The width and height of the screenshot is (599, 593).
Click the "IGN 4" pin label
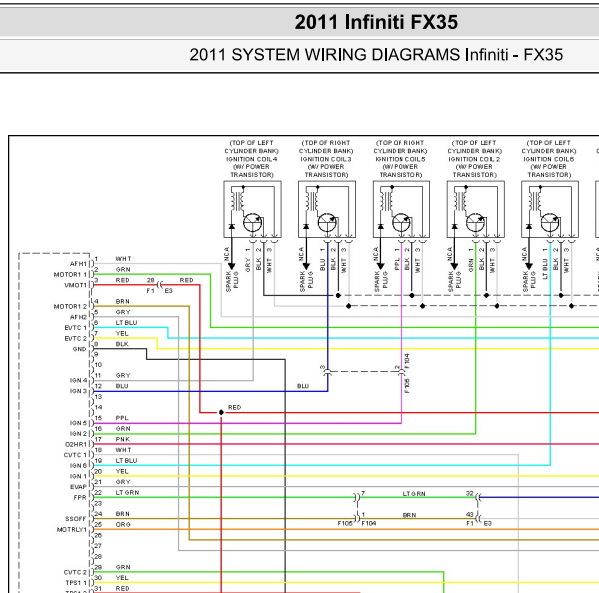[78, 381]
